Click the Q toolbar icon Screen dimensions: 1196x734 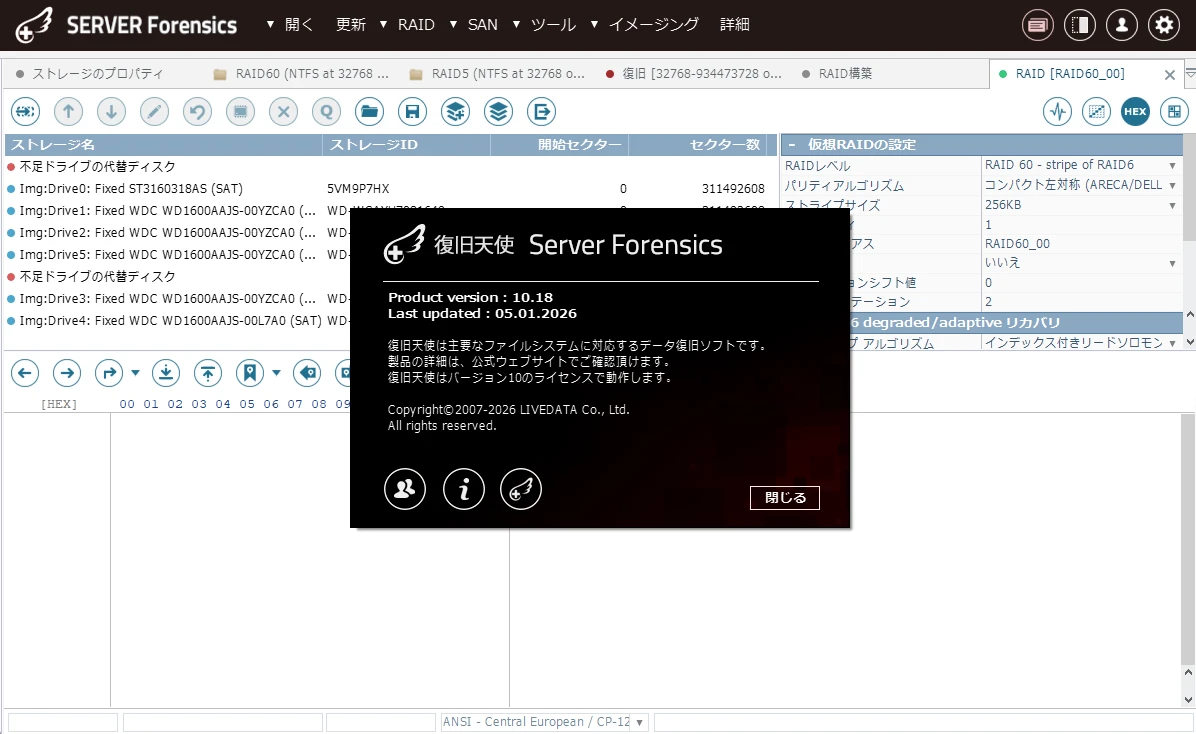pyautogui.click(x=326, y=112)
